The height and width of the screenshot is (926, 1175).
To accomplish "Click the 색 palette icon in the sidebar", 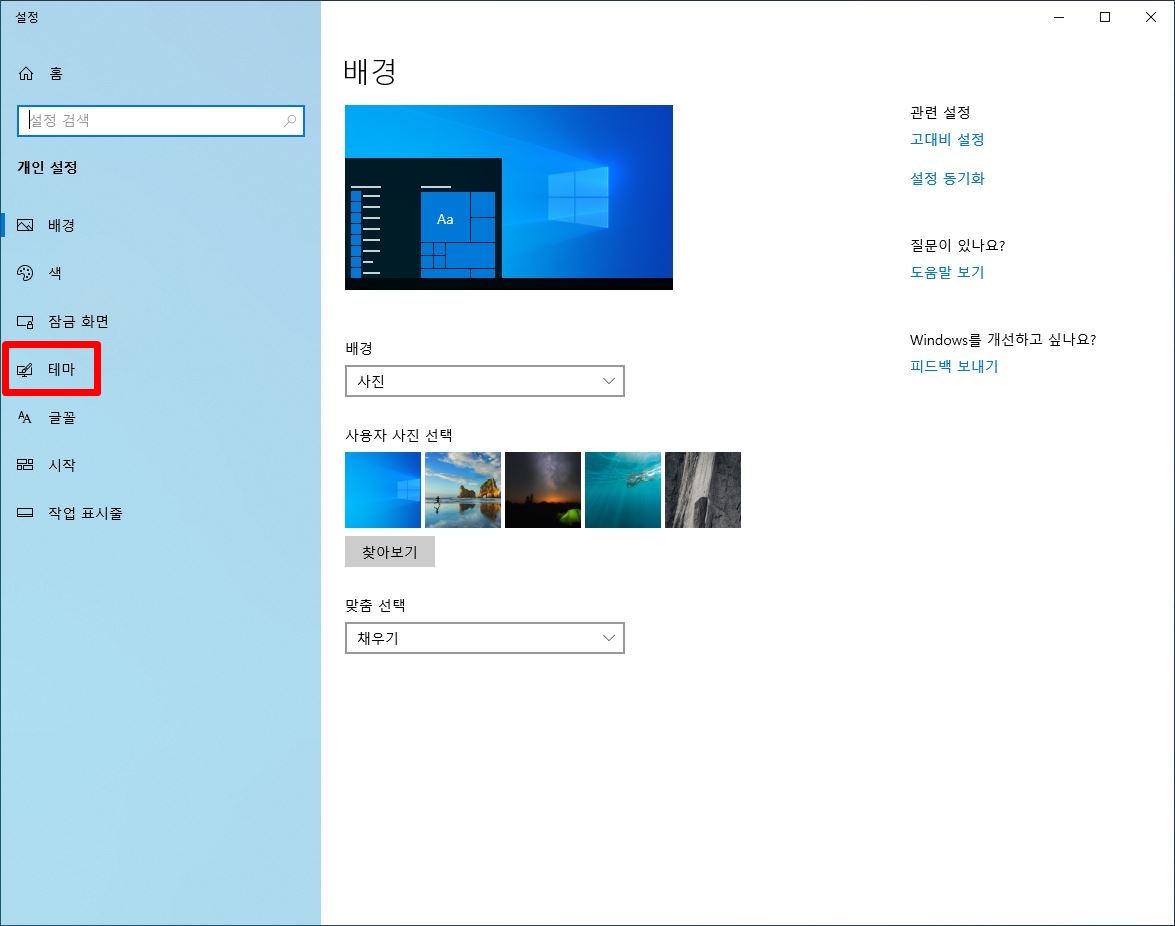I will [x=25, y=273].
